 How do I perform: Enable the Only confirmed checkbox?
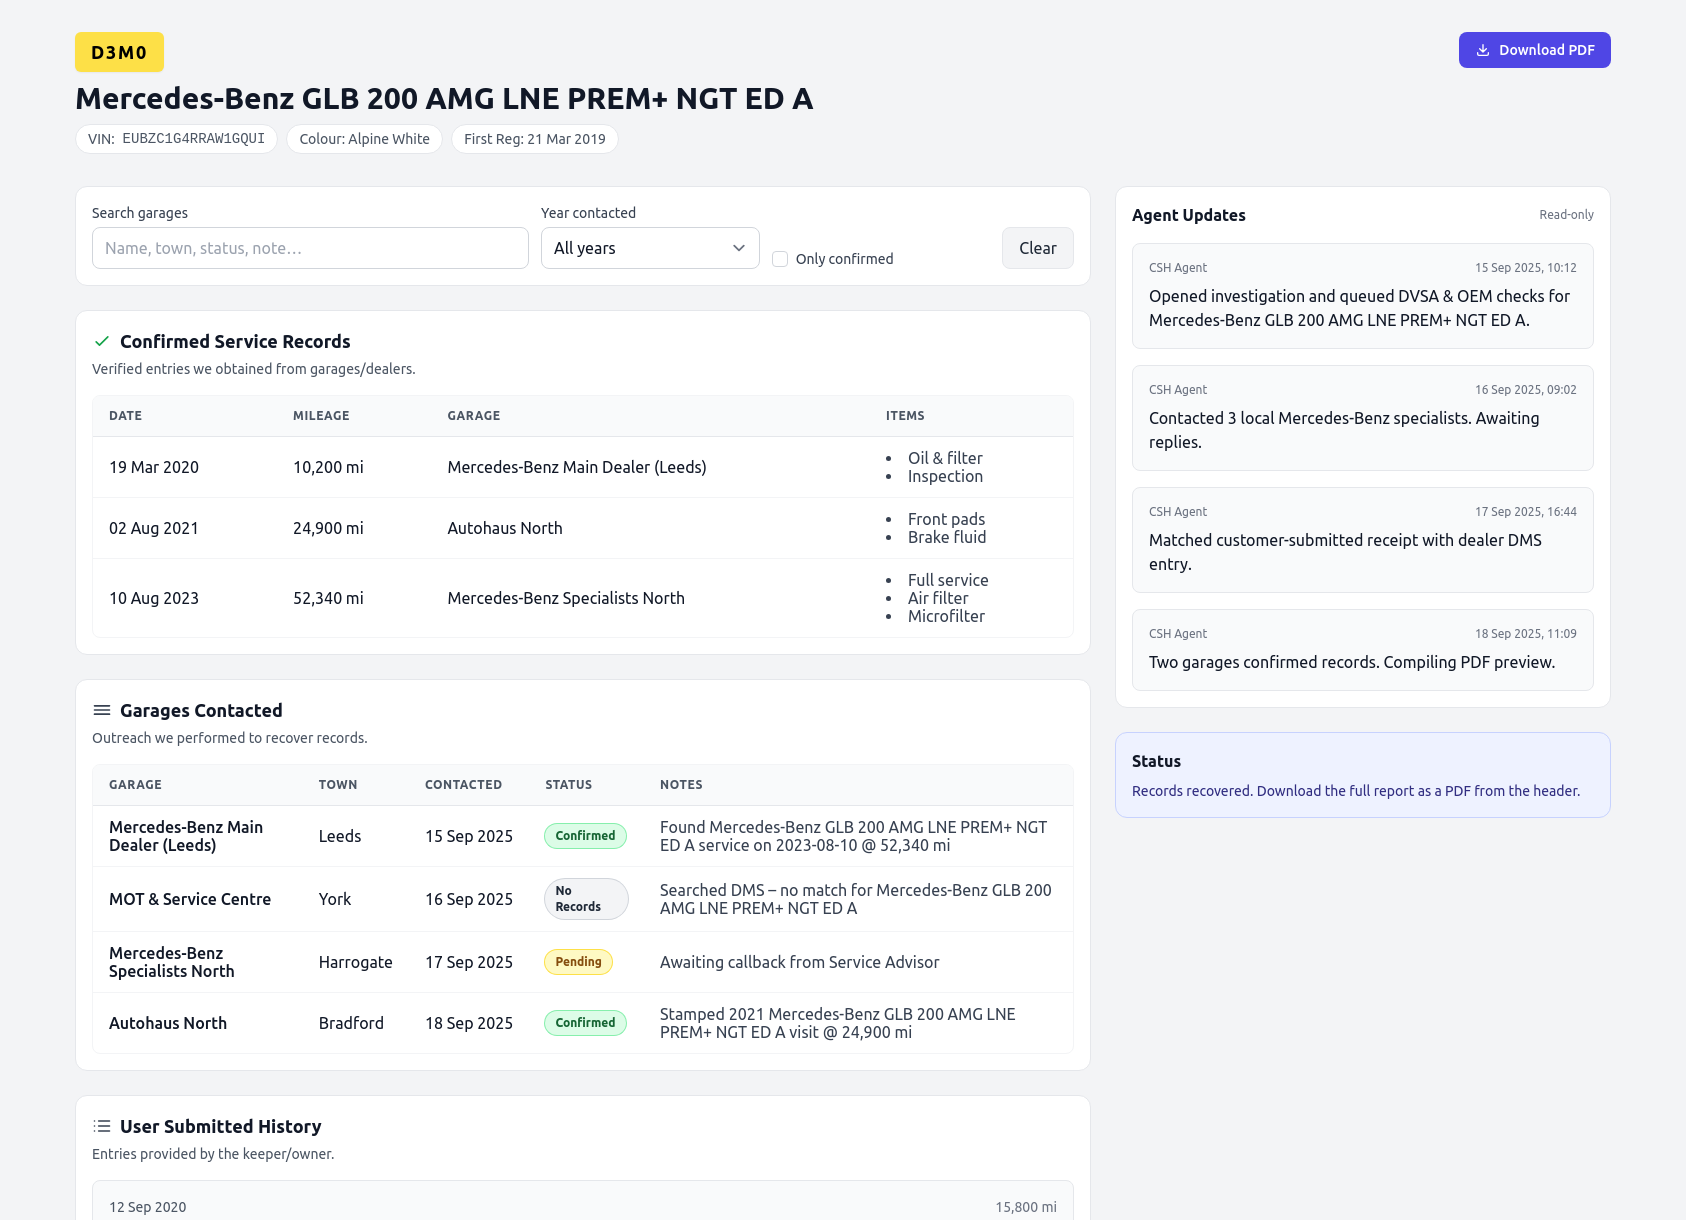[780, 258]
